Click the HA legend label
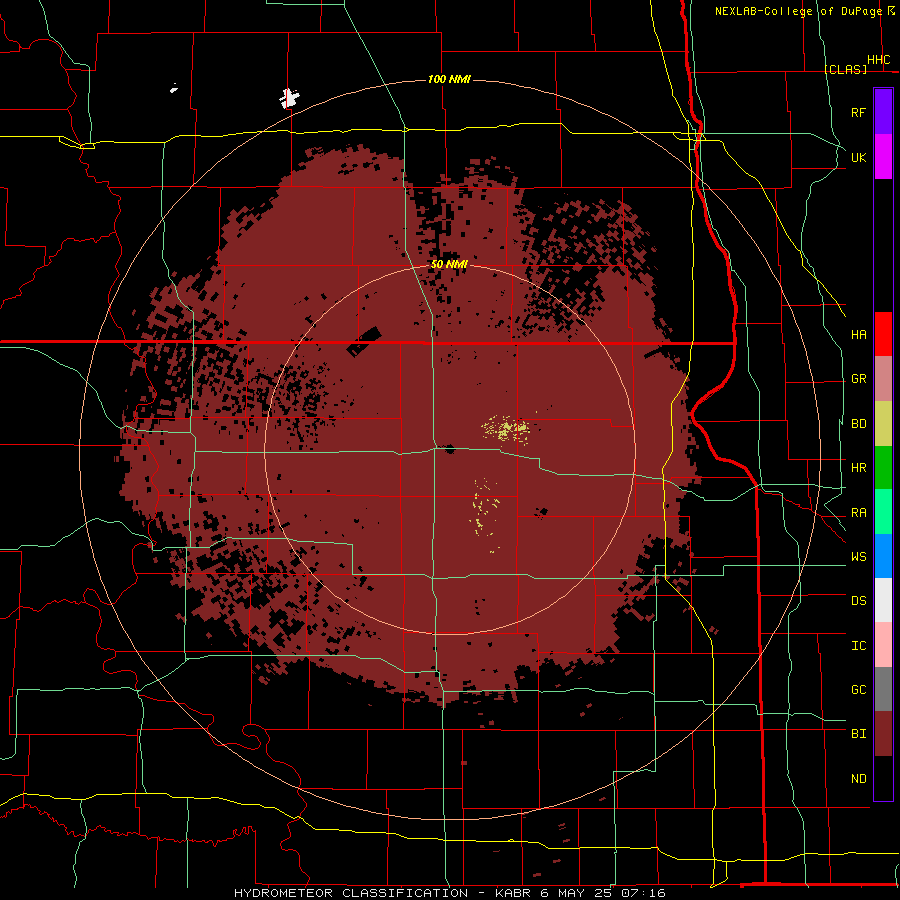The height and width of the screenshot is (900, 900). point(859,335)
